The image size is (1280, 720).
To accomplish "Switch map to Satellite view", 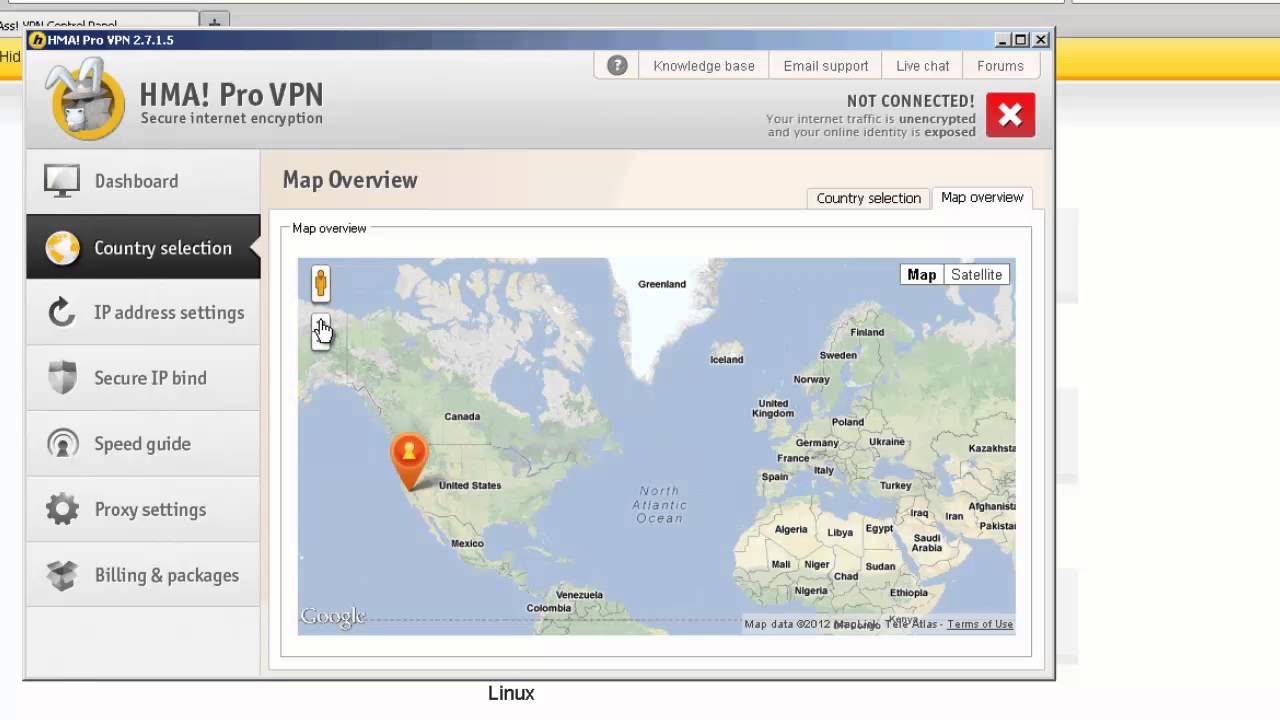I will (976, 275).
